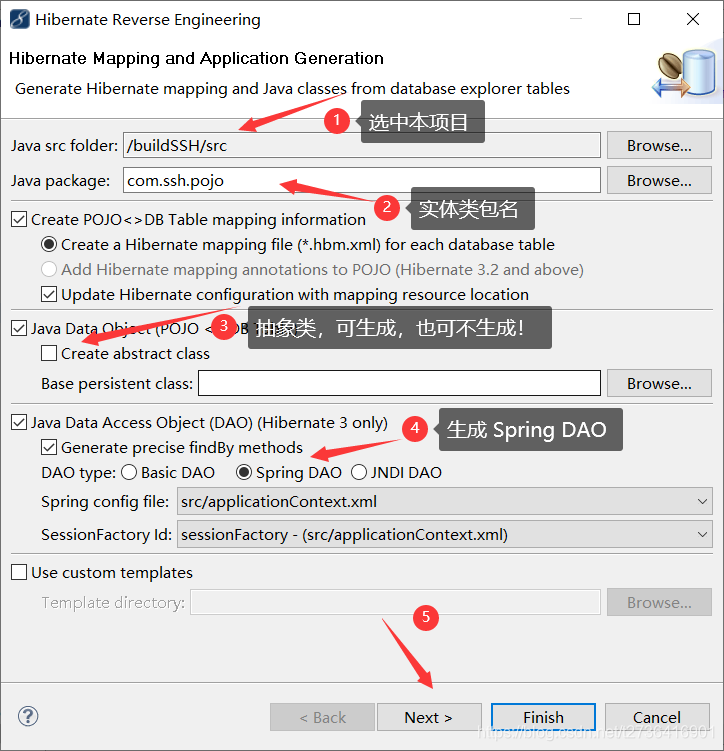Open the Spring config file dropdown
Image resolution: width=724 pixels, height=751 pixels.
[x=445, y=501]
